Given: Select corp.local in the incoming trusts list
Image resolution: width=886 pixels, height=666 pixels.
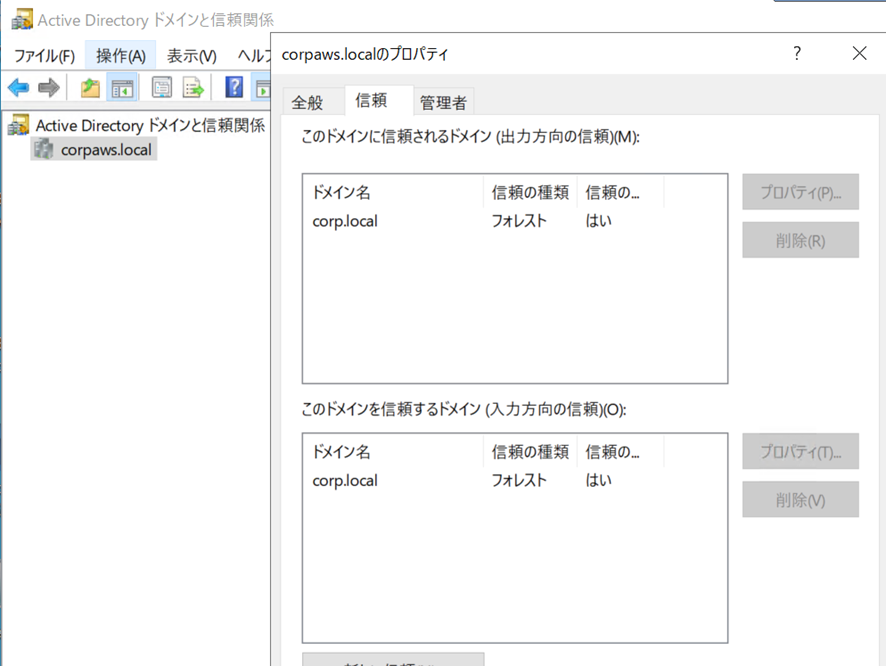Looking at the screenshot, I should [x=345, y=480].
